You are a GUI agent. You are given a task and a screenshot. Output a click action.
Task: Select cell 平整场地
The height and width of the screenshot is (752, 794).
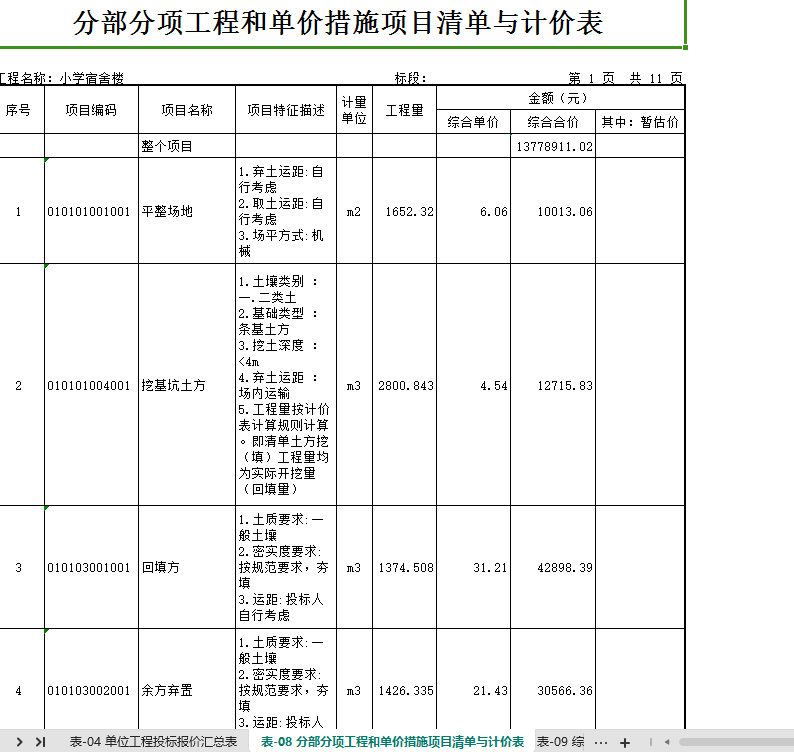(x=187, y=211)
